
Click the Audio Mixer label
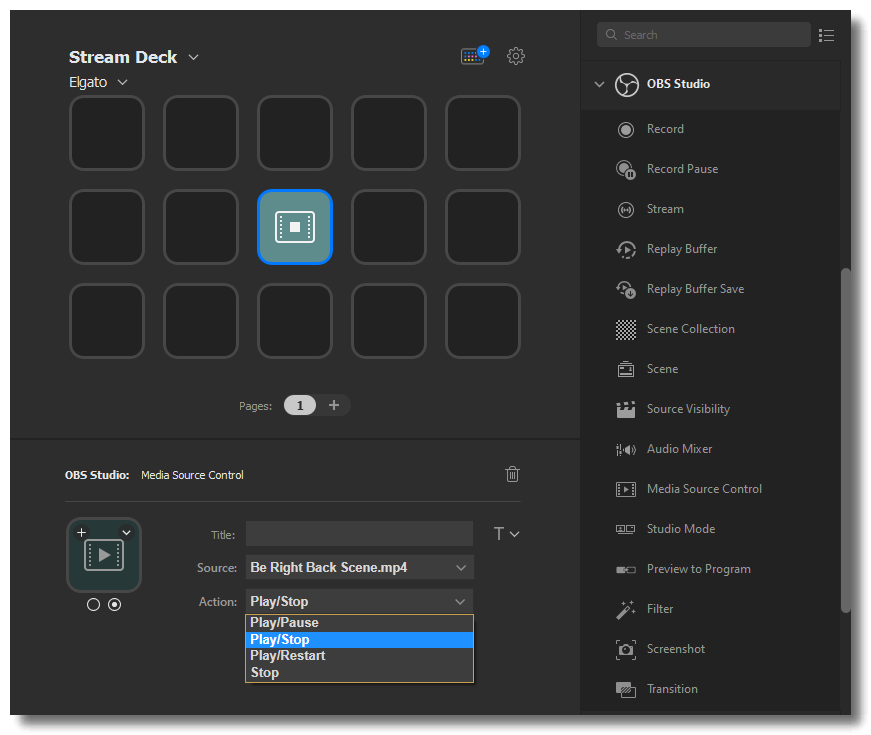(x=679, y=449)
